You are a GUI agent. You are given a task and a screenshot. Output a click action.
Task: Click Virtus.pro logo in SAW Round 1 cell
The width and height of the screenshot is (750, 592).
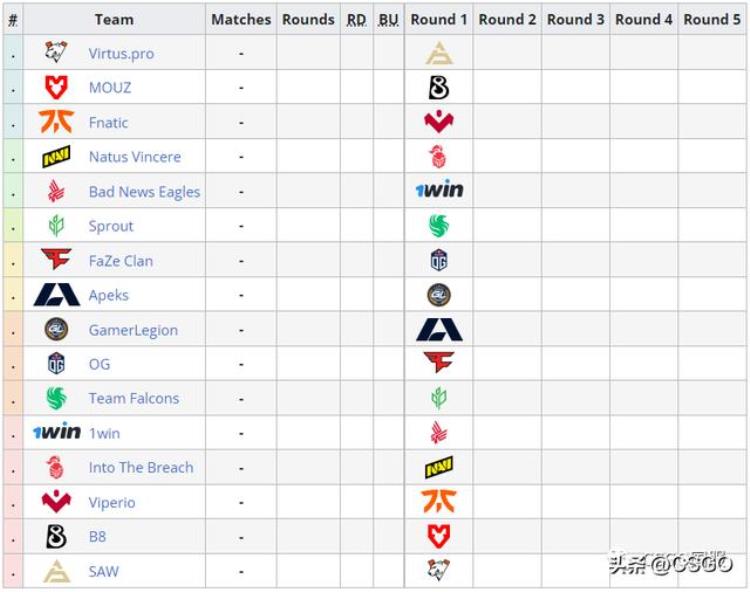pos(439,570)
